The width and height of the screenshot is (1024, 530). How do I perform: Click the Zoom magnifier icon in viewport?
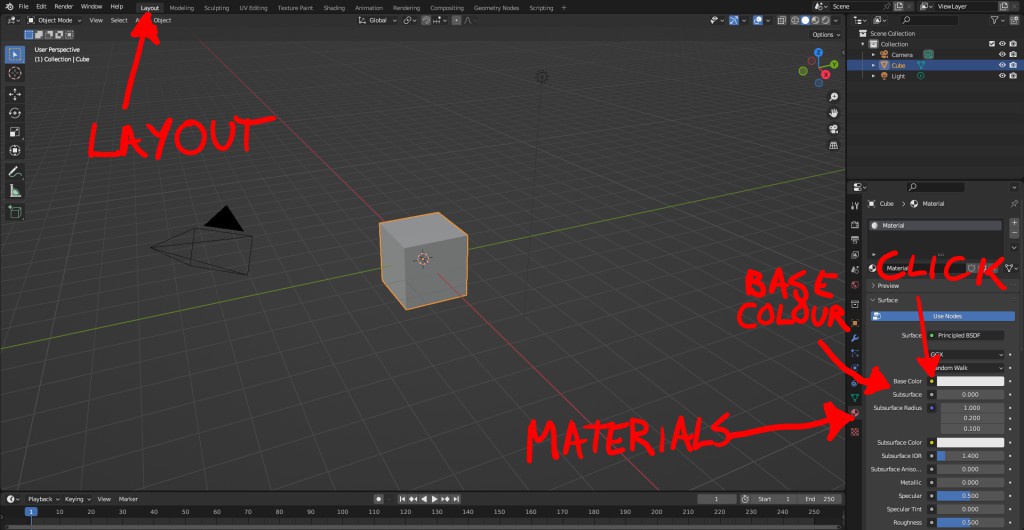coord(833,97)
